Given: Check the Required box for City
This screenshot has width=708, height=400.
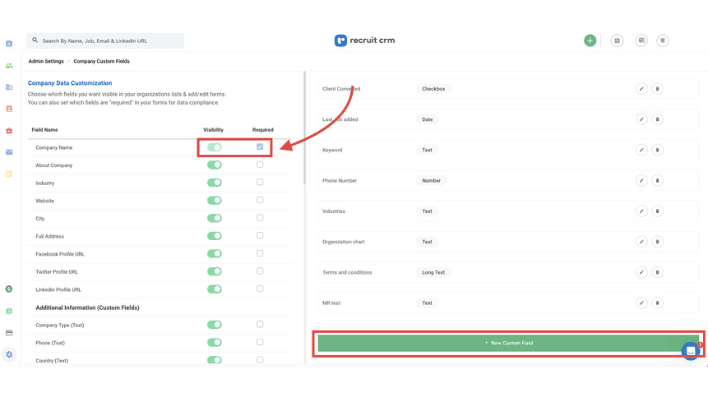Looking at the screenshot, I should pyautogui.click(x=260, y=218).
